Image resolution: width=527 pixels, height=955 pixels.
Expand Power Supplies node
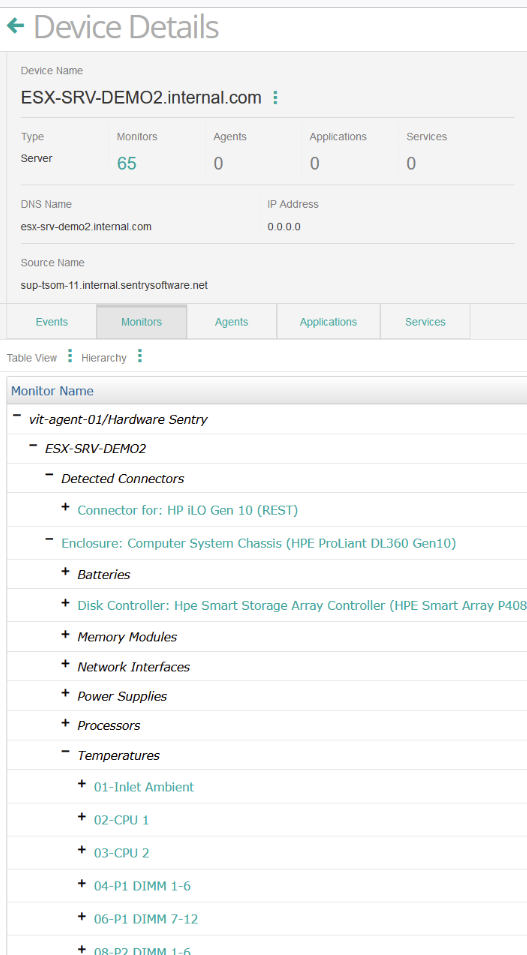pyautogui.click(x=65, y=693)
